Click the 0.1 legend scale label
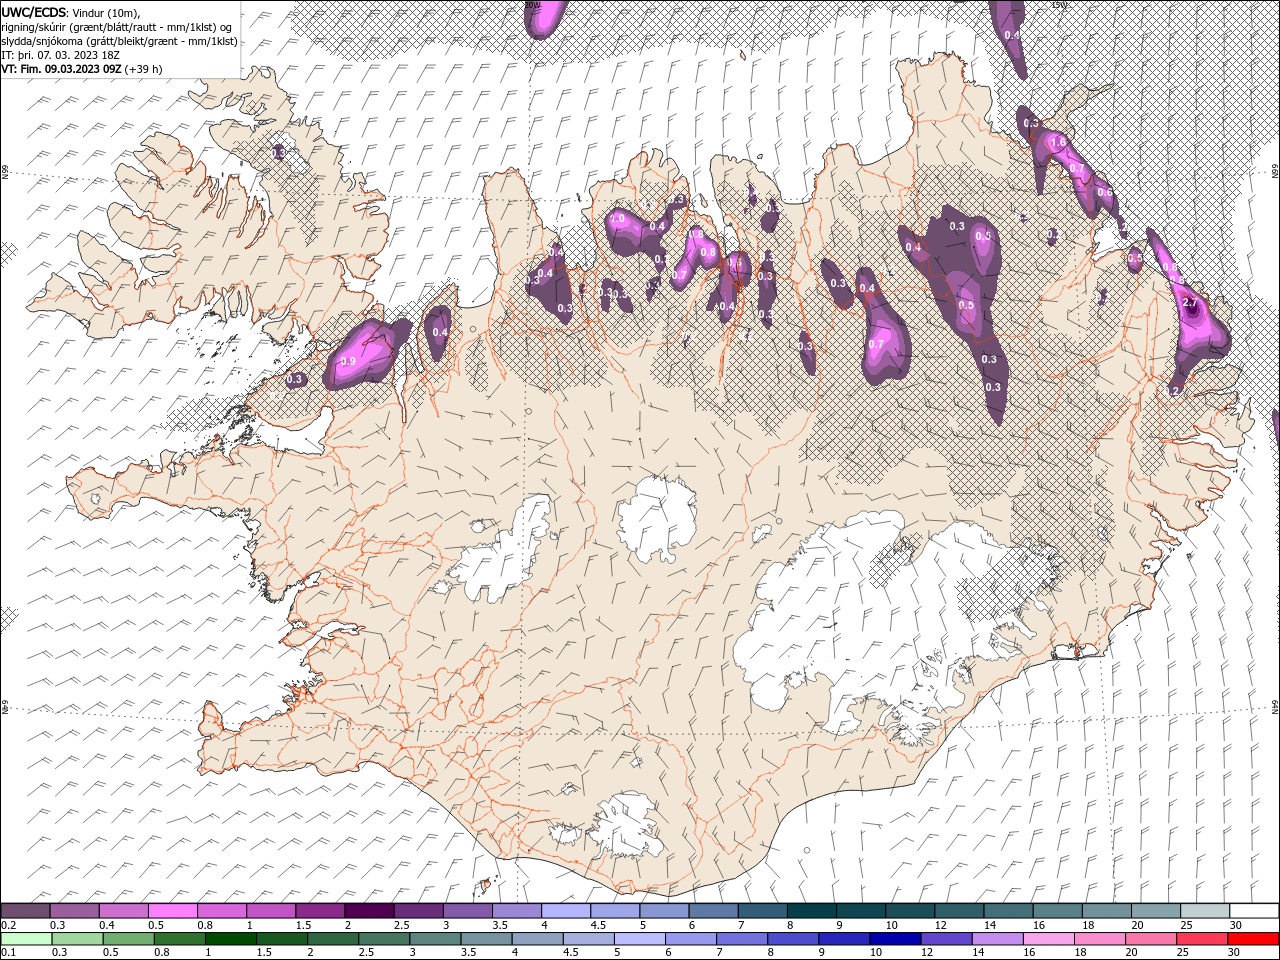This screenshot has height=960, width=1280. (x=7, y=953)
